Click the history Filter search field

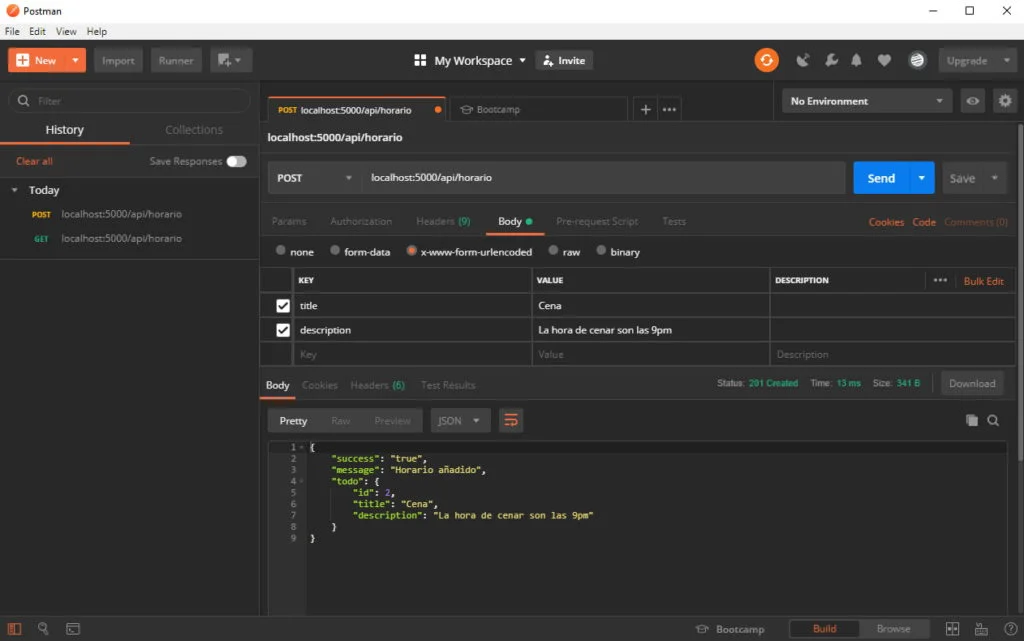pos(129,101)
